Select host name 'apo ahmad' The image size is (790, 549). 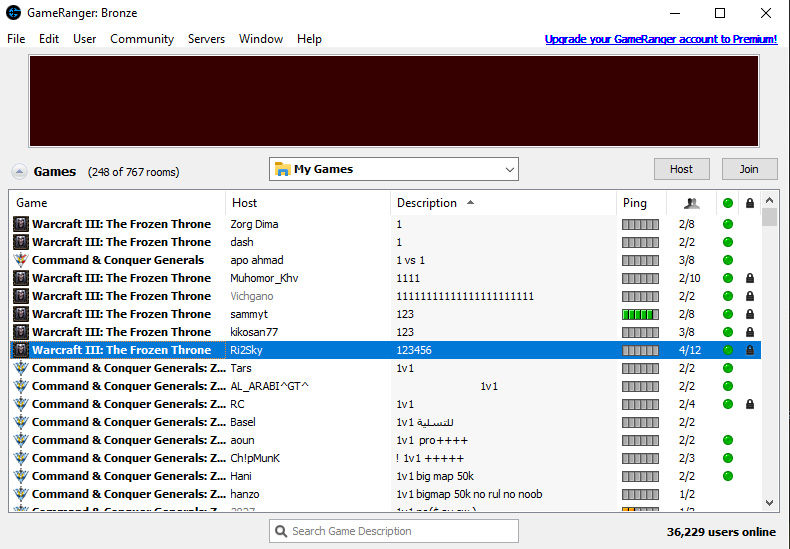point(257,260)
